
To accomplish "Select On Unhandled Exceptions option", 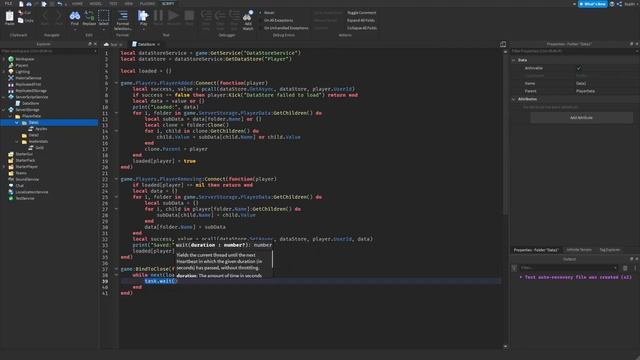I will click(284, 28).
